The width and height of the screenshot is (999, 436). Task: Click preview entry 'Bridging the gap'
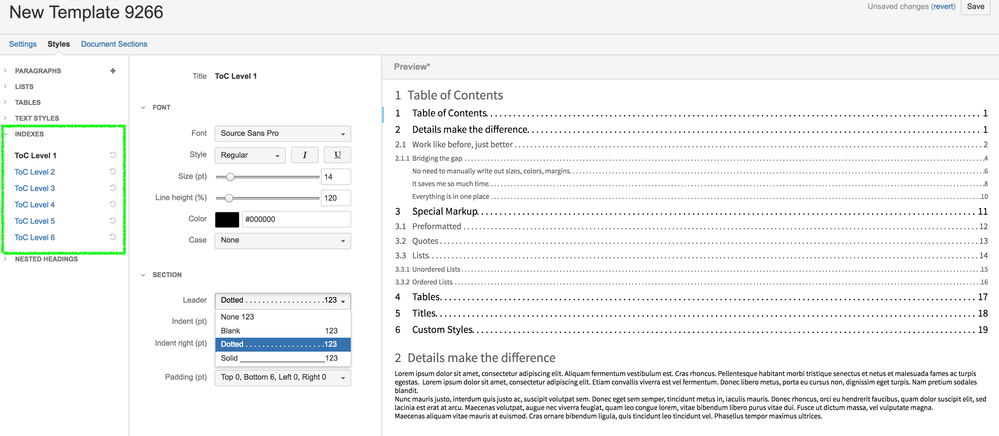pos(437,158)
